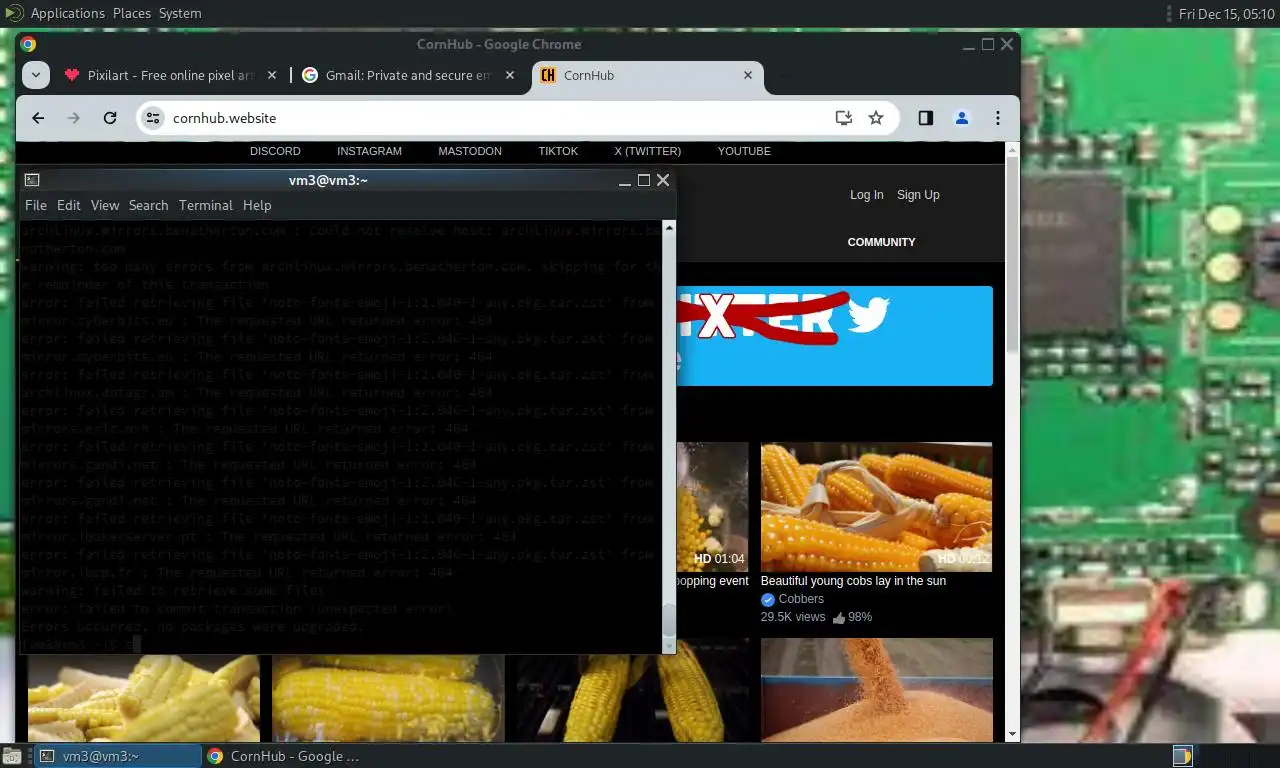Open the Help menu in terminal
The image size is (1280, 768).
(x=257, y=205)
